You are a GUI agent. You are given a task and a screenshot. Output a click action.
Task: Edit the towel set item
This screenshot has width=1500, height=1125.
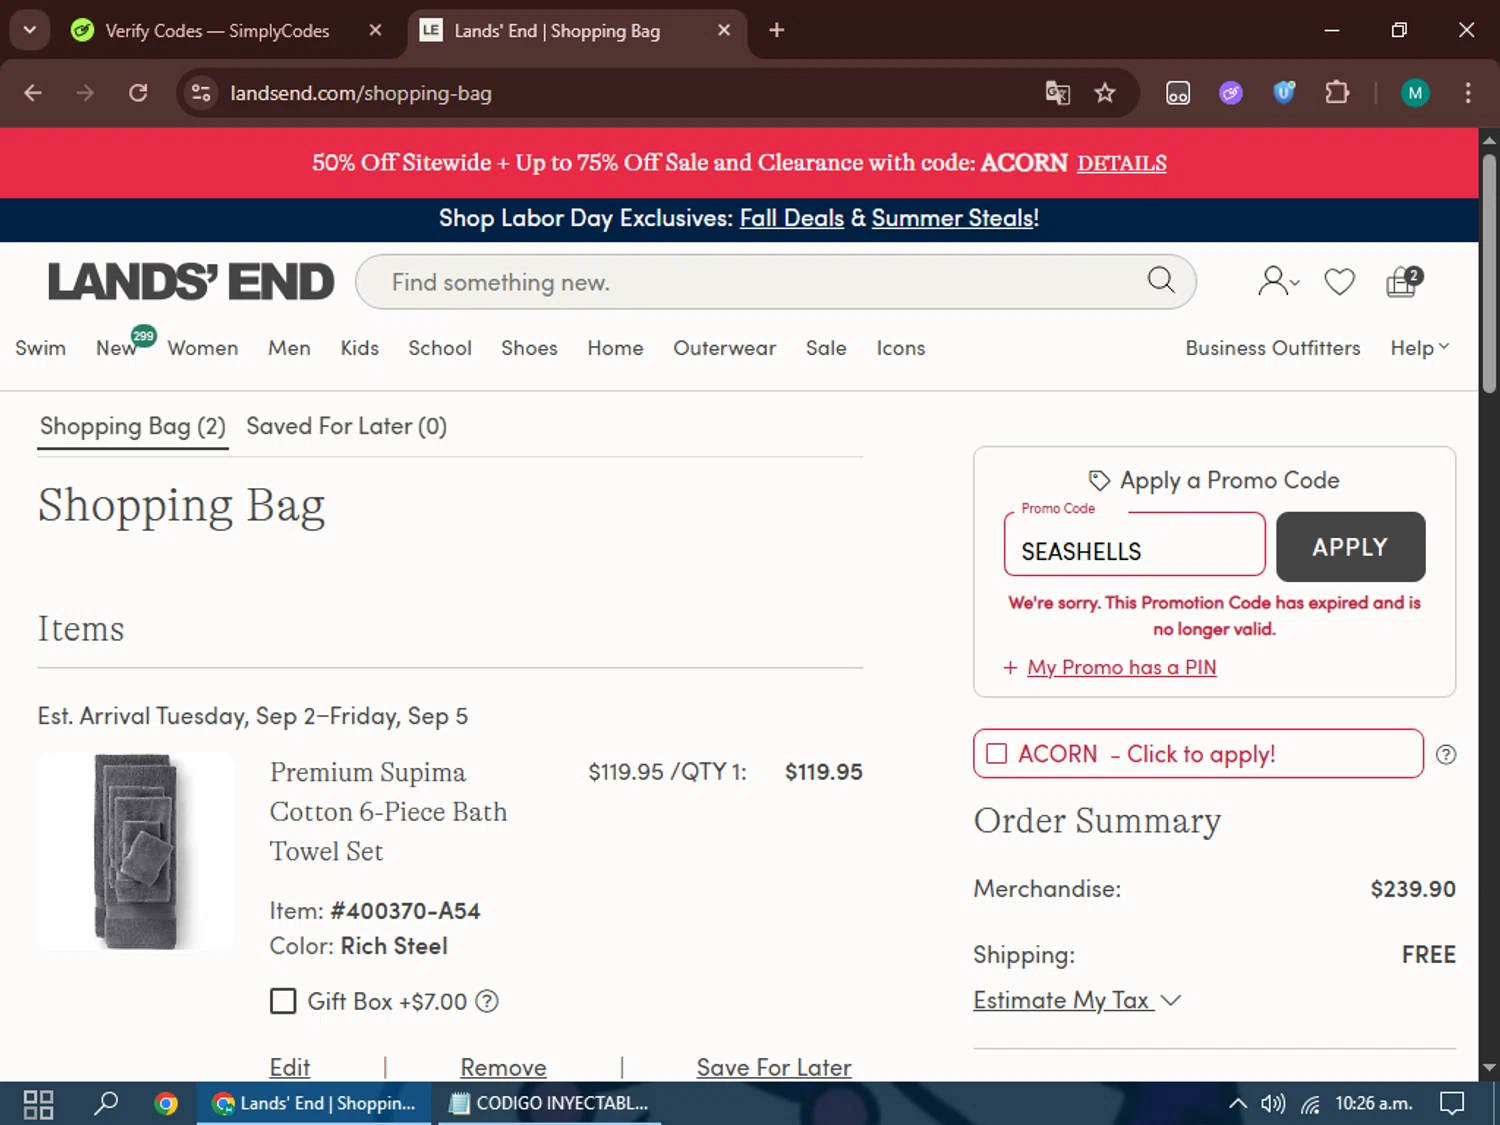point(290,1067)
